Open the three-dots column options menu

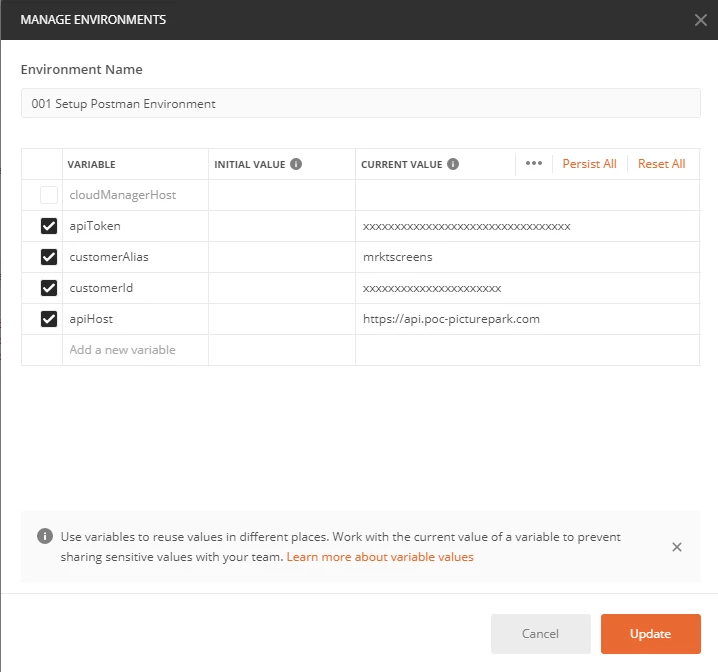pyautogui.click(x=534, y=163)
